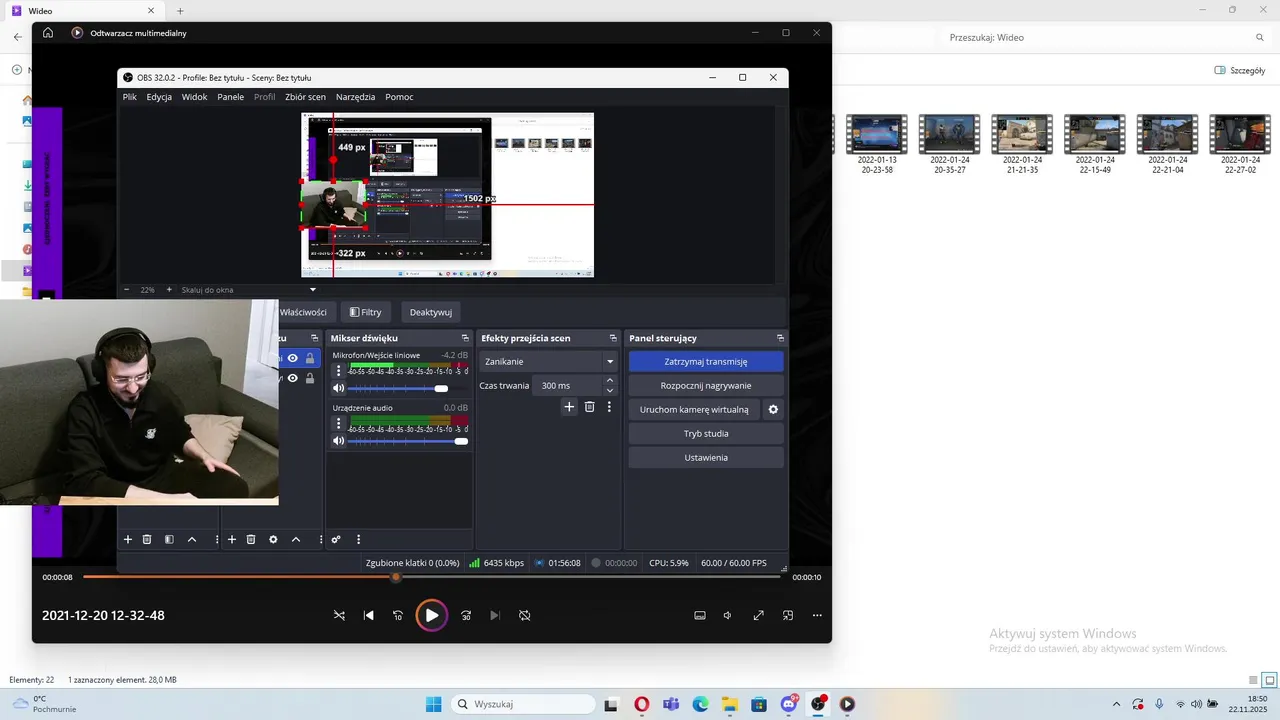Click the 300 ms duration field

(567, 385)
